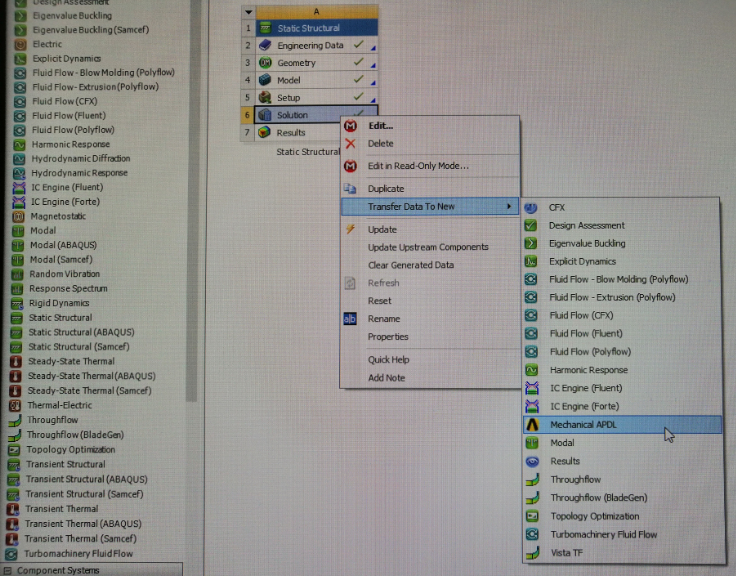Click the Results cell icon in row 7
Viewport: 736px width, 576px height.
(x=265, y=132)
